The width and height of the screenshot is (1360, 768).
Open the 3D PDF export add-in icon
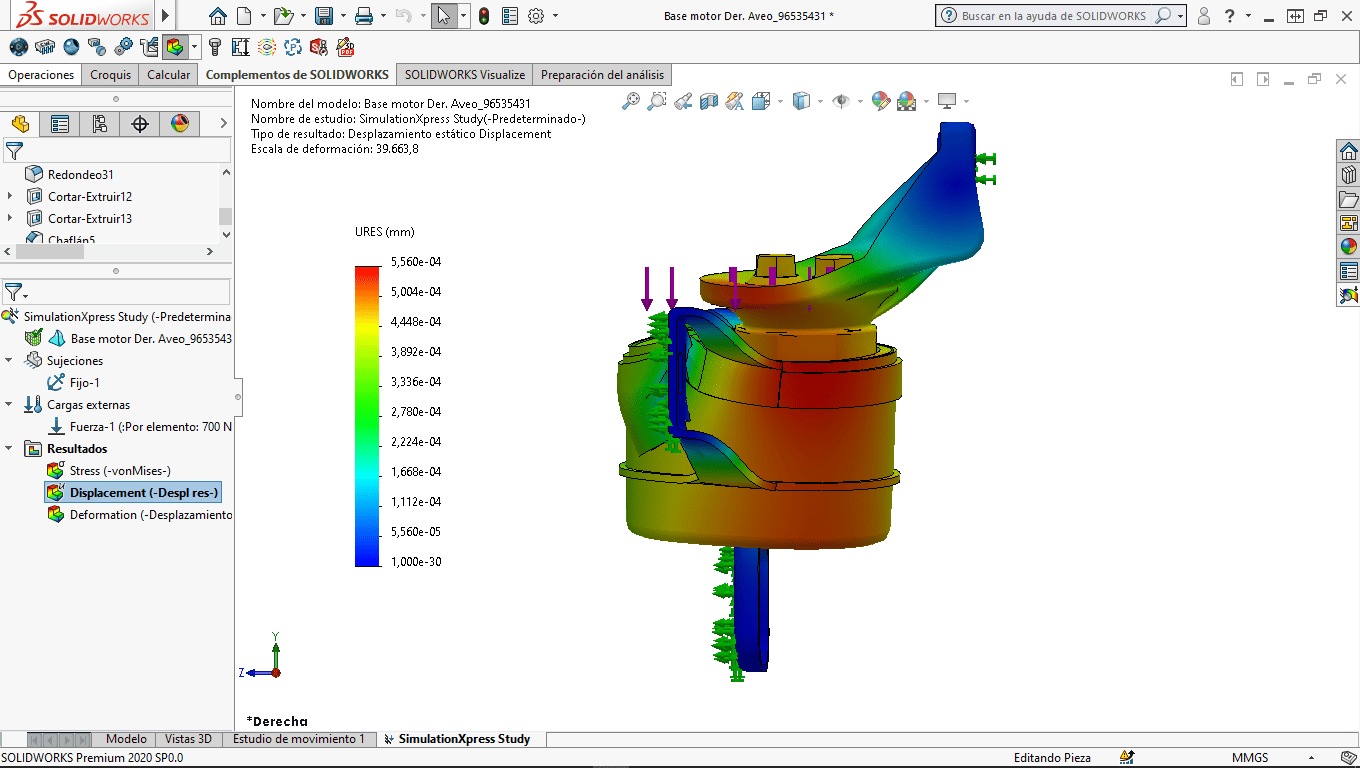click(345, 47)
